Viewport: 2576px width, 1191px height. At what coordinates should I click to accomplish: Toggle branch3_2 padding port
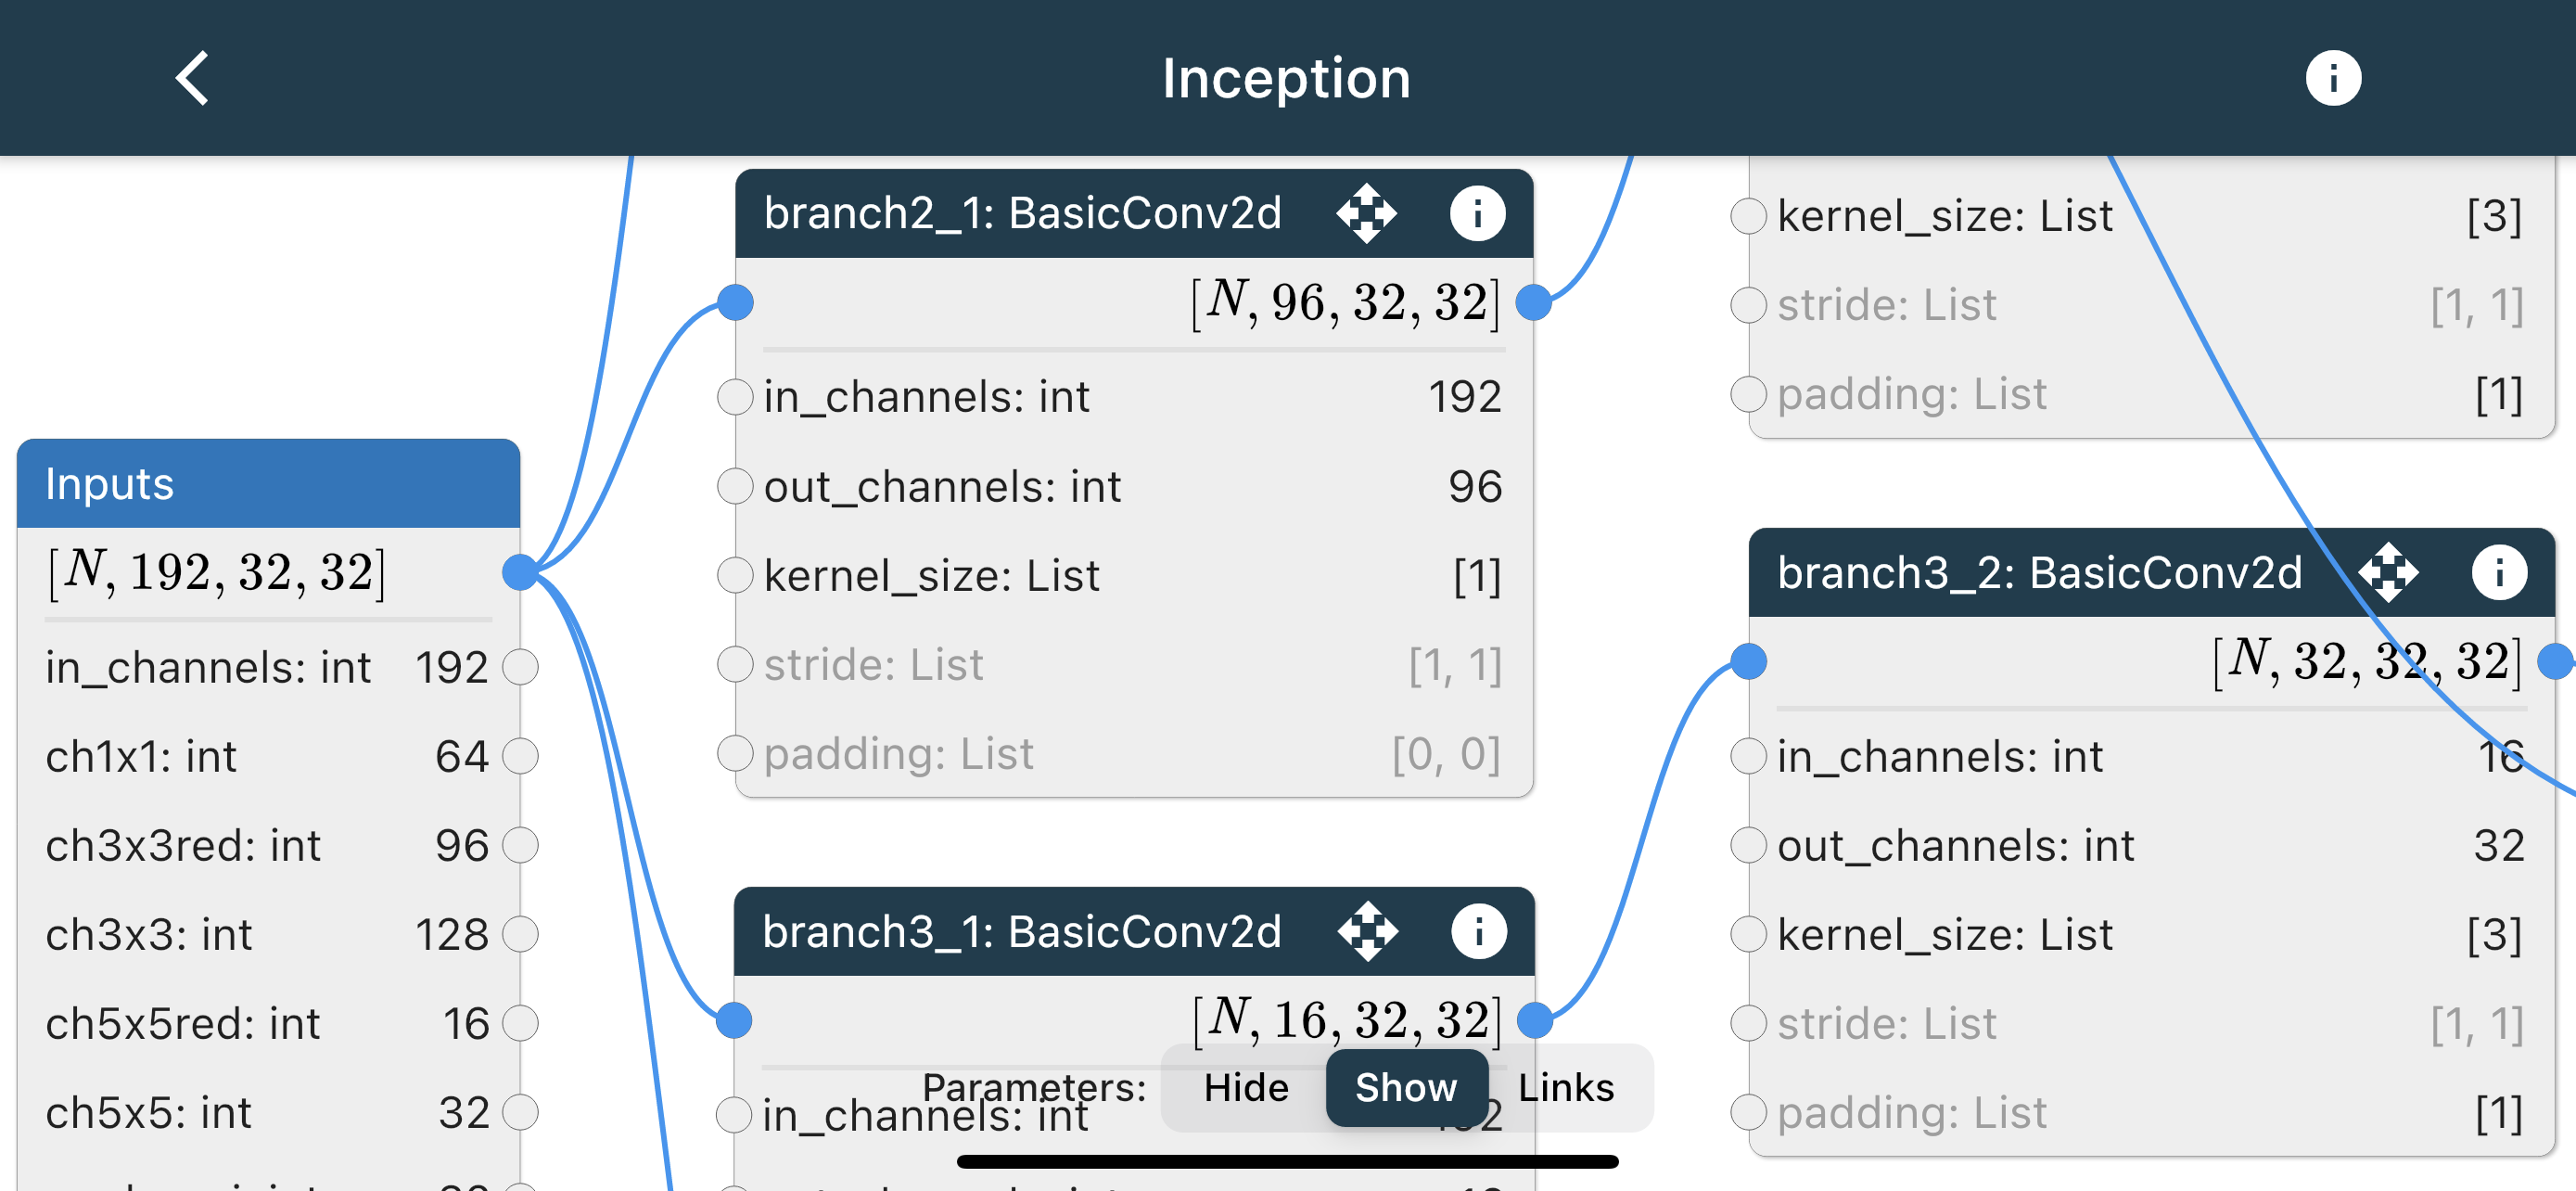1748,1112
